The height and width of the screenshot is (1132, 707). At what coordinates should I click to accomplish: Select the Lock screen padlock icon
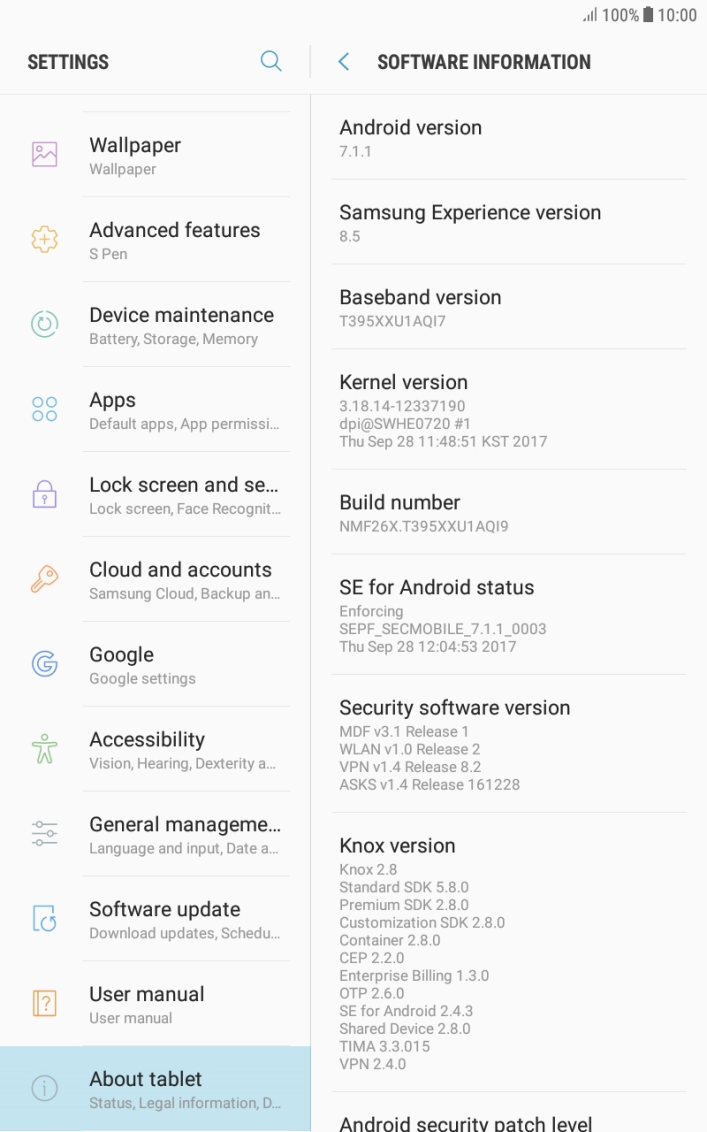point(44,495)
